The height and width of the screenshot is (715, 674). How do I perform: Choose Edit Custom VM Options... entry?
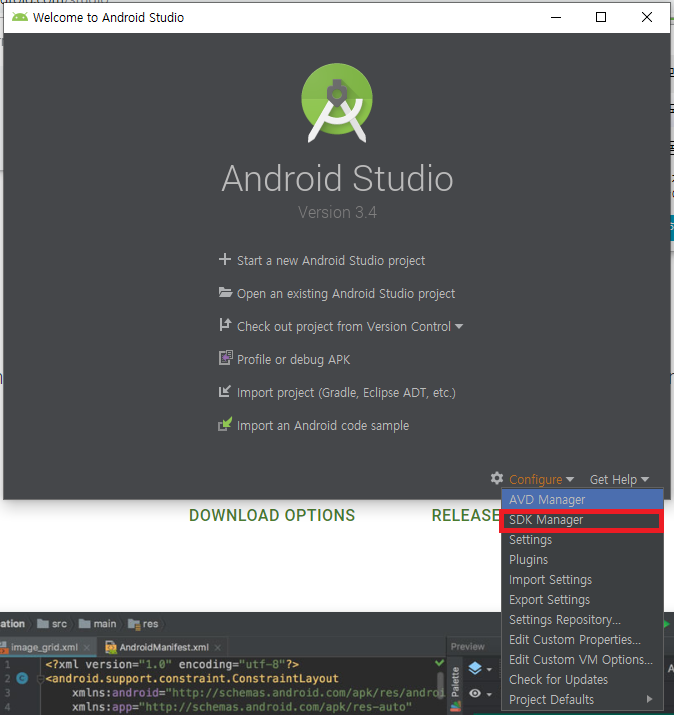[x=582, y=660]
